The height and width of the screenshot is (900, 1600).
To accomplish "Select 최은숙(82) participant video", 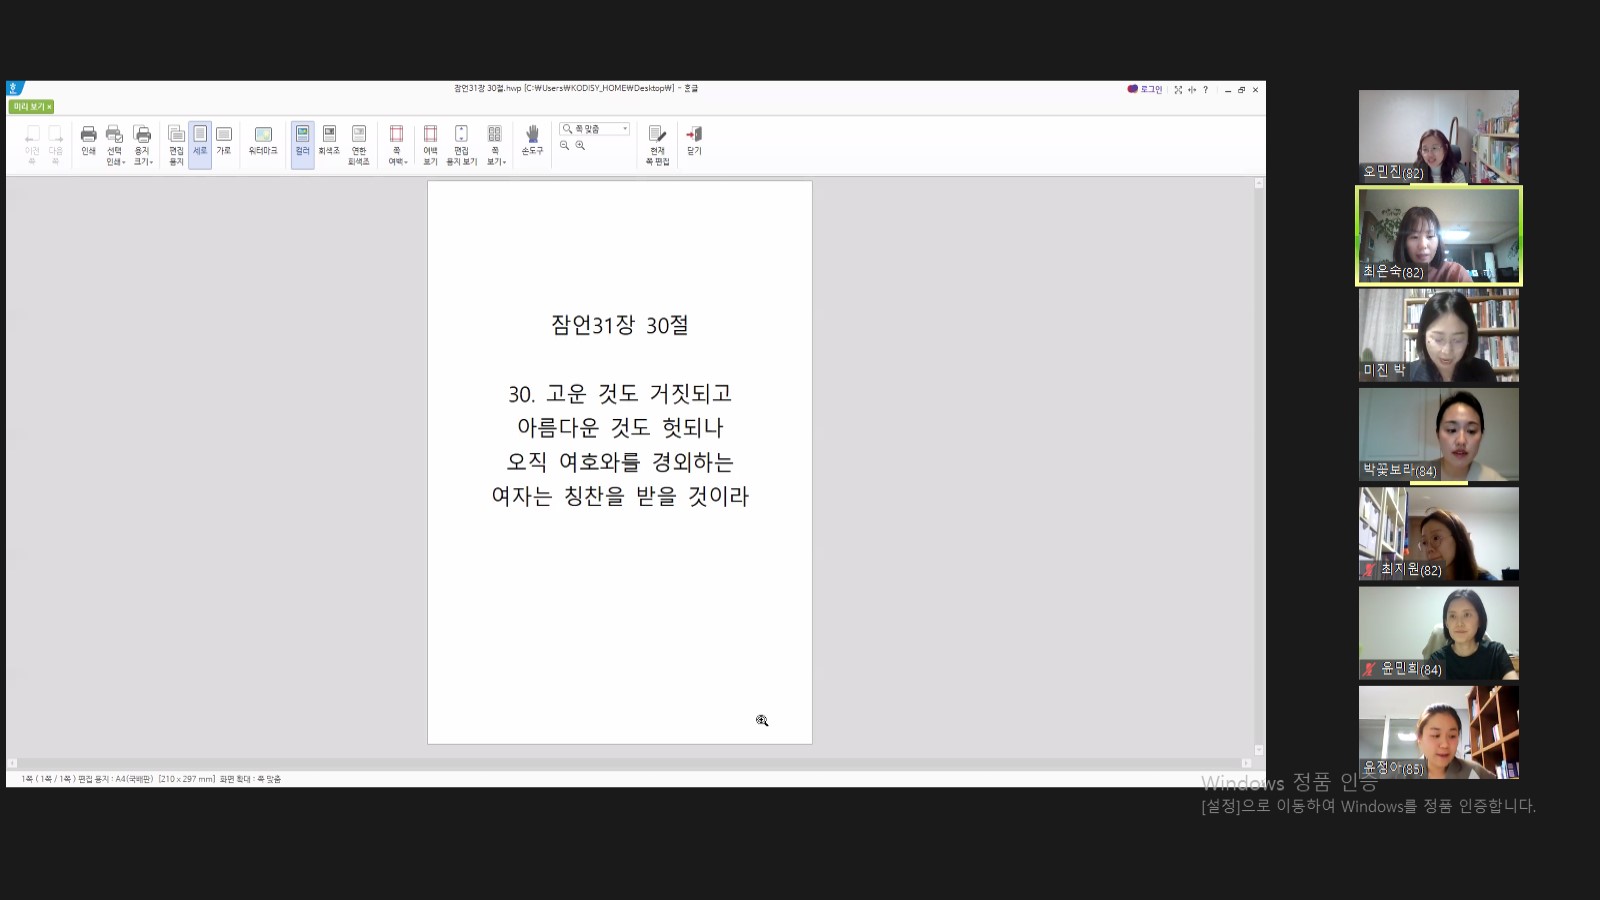I will click(x=1439, y=236).
